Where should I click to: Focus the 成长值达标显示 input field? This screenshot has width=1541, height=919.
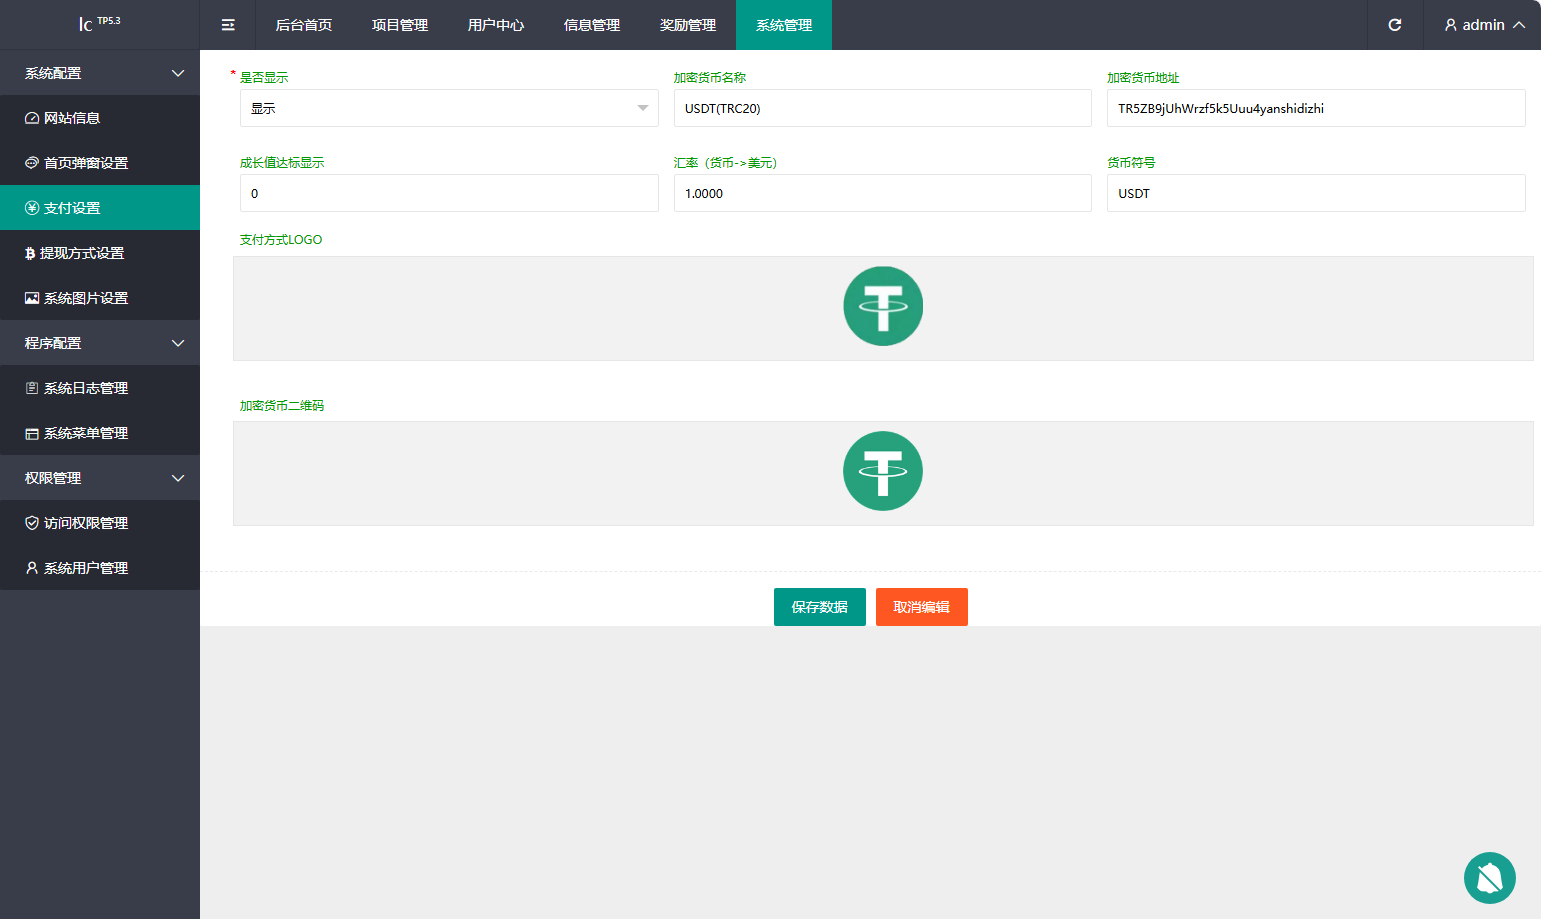(449, 193)
